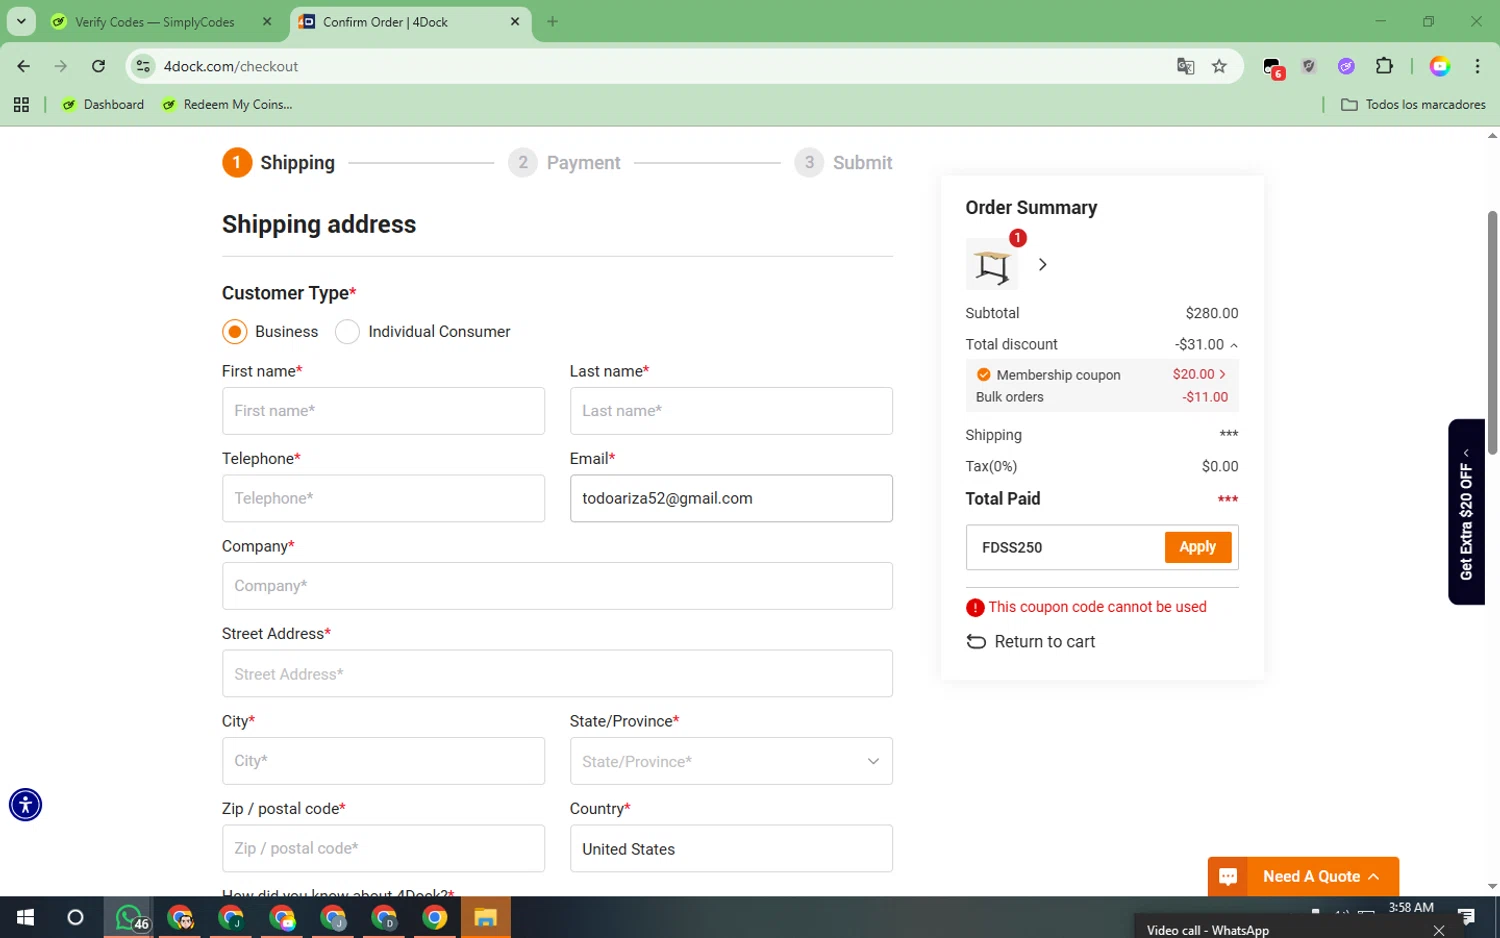Open the desk product thumbnail
This screenshot has width=1500, height=938.
pos(991,264)
